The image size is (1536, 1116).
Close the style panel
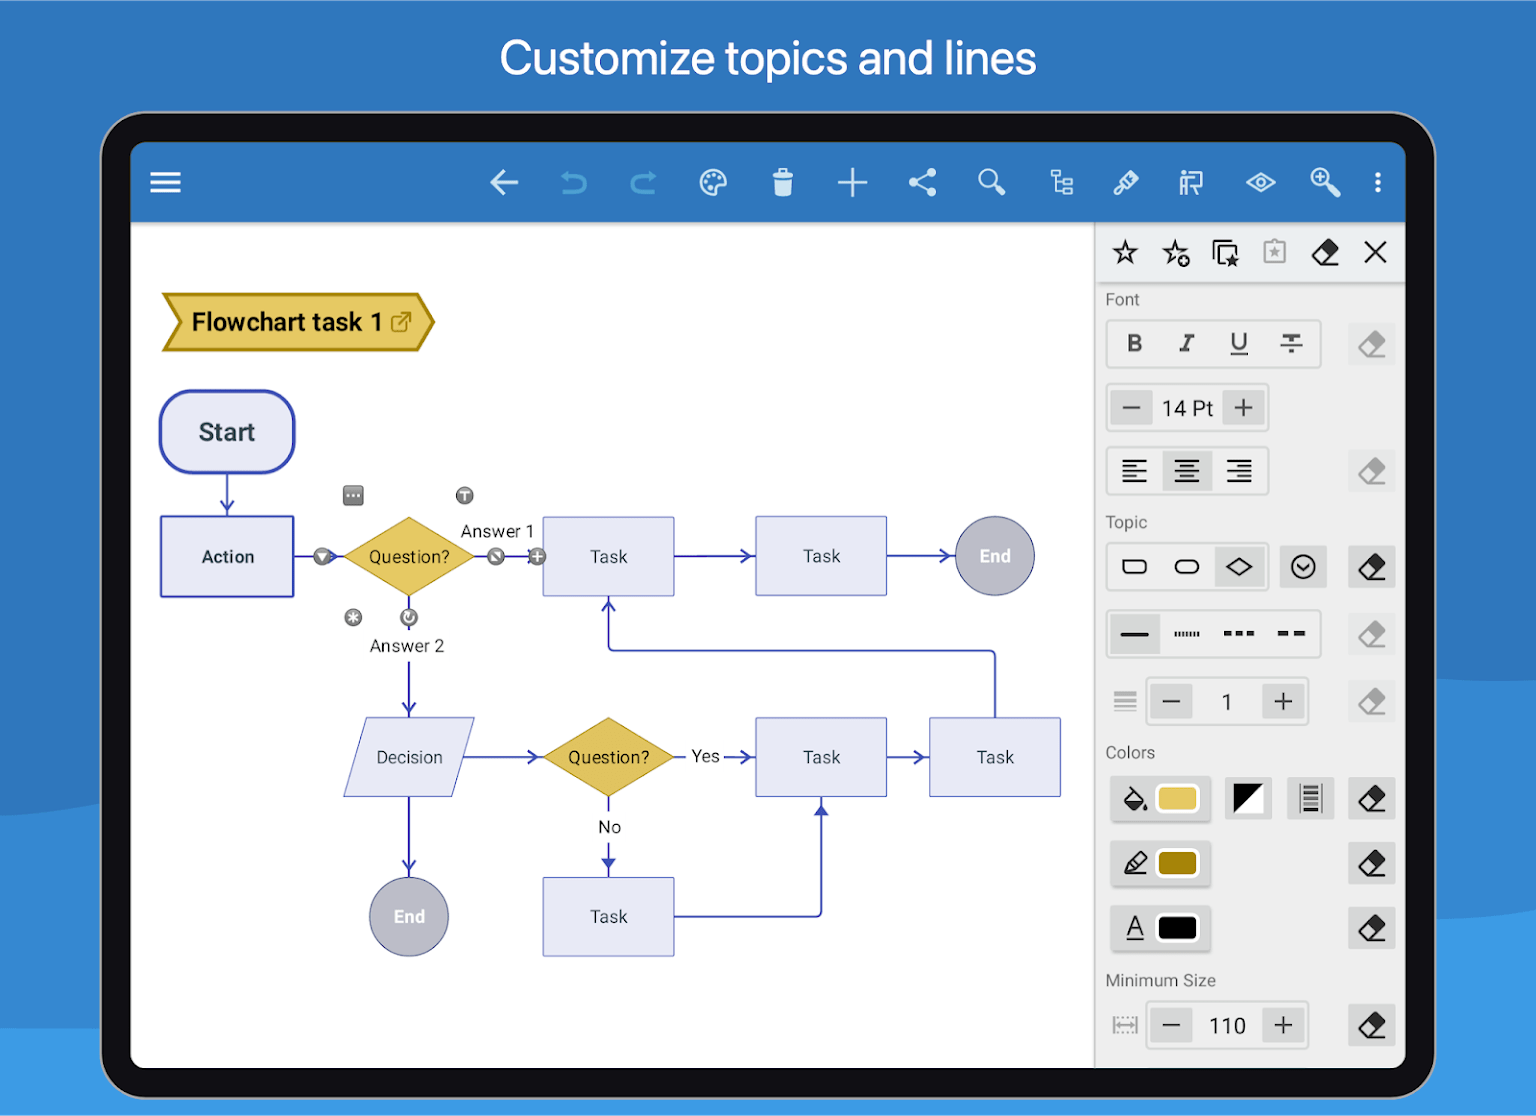tap(1375, 252)
